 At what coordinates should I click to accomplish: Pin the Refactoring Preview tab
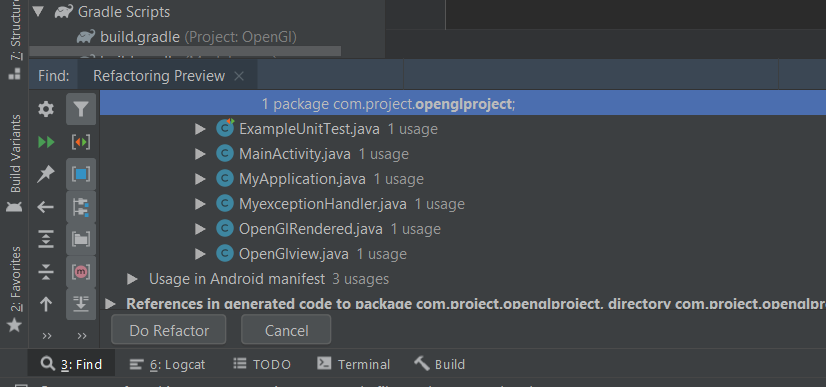point(46,174)
